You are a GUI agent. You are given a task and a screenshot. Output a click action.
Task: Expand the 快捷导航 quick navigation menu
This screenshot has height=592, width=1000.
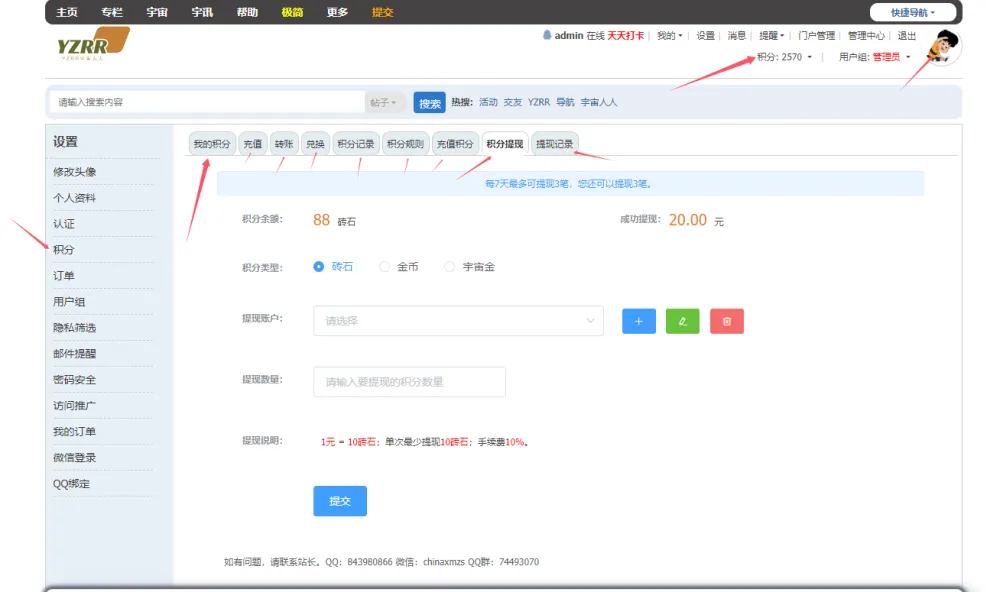[x=911, y=11]
